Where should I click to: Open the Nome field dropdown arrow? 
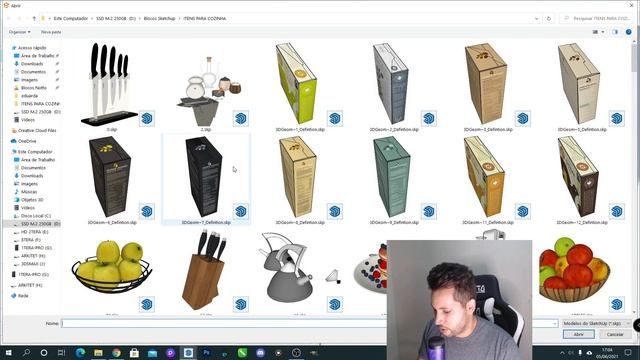[x=555, y=323]
